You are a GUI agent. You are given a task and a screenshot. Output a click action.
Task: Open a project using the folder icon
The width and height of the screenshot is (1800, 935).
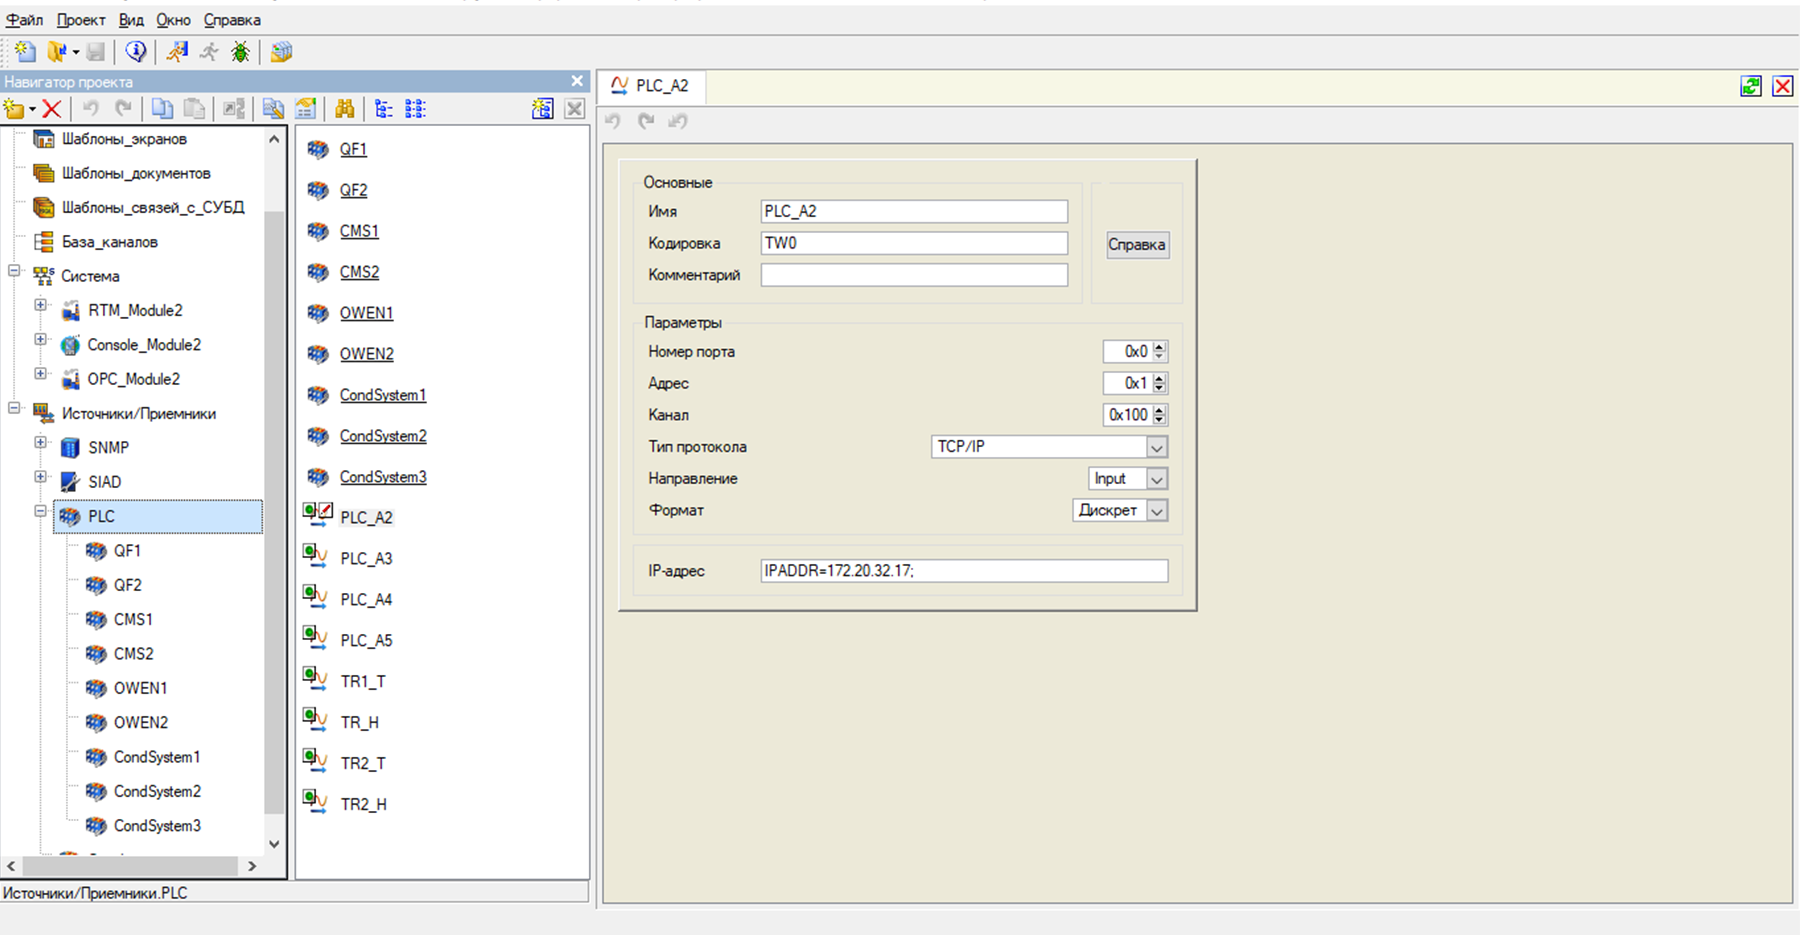56,52
